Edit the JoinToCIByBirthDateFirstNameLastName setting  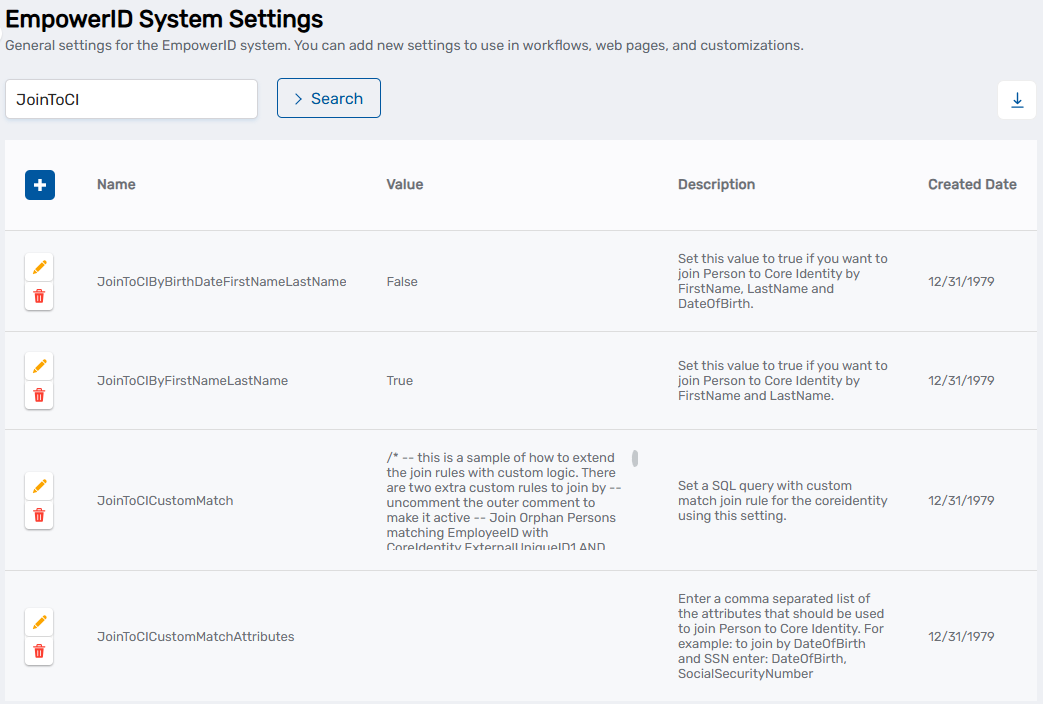tap(39, 267)
